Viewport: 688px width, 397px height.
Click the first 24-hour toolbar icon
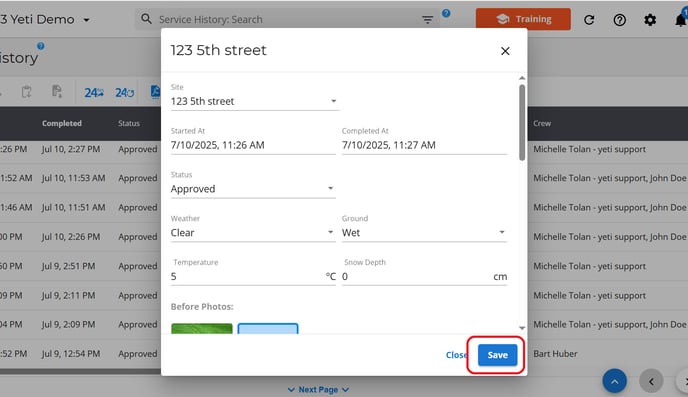(x=94, y=93)
